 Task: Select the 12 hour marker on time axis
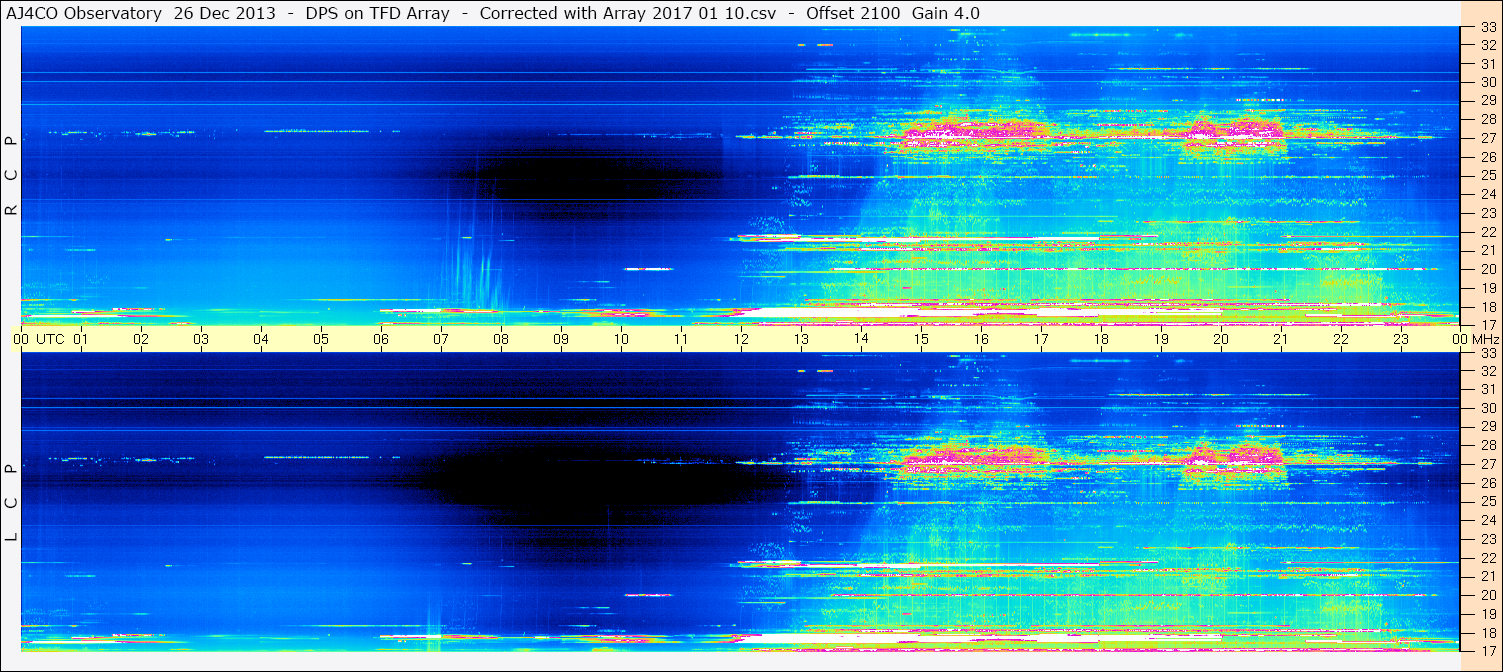pos(741,339)
